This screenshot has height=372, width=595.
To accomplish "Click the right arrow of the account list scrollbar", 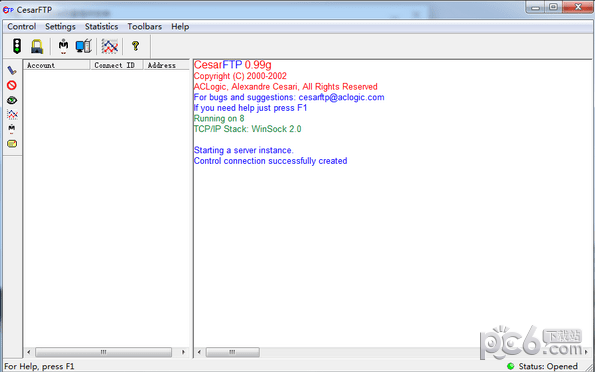I will 183,352.
